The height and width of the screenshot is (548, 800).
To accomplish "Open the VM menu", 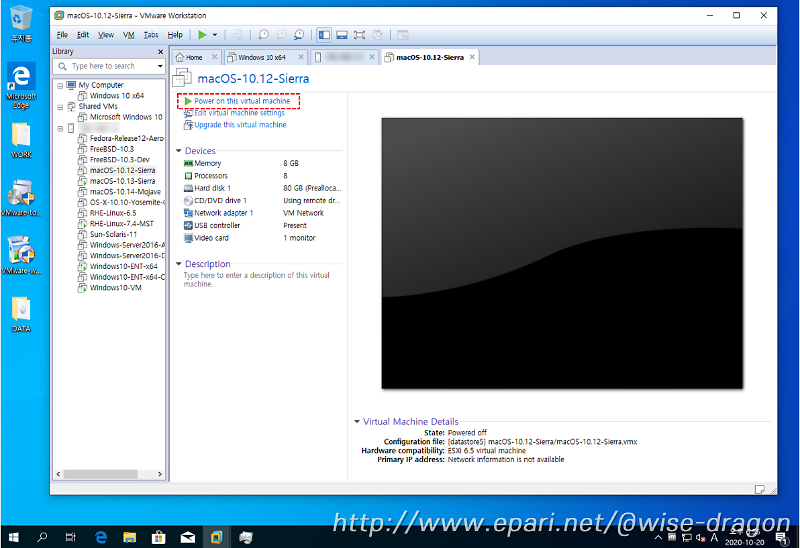I will 129,35.
